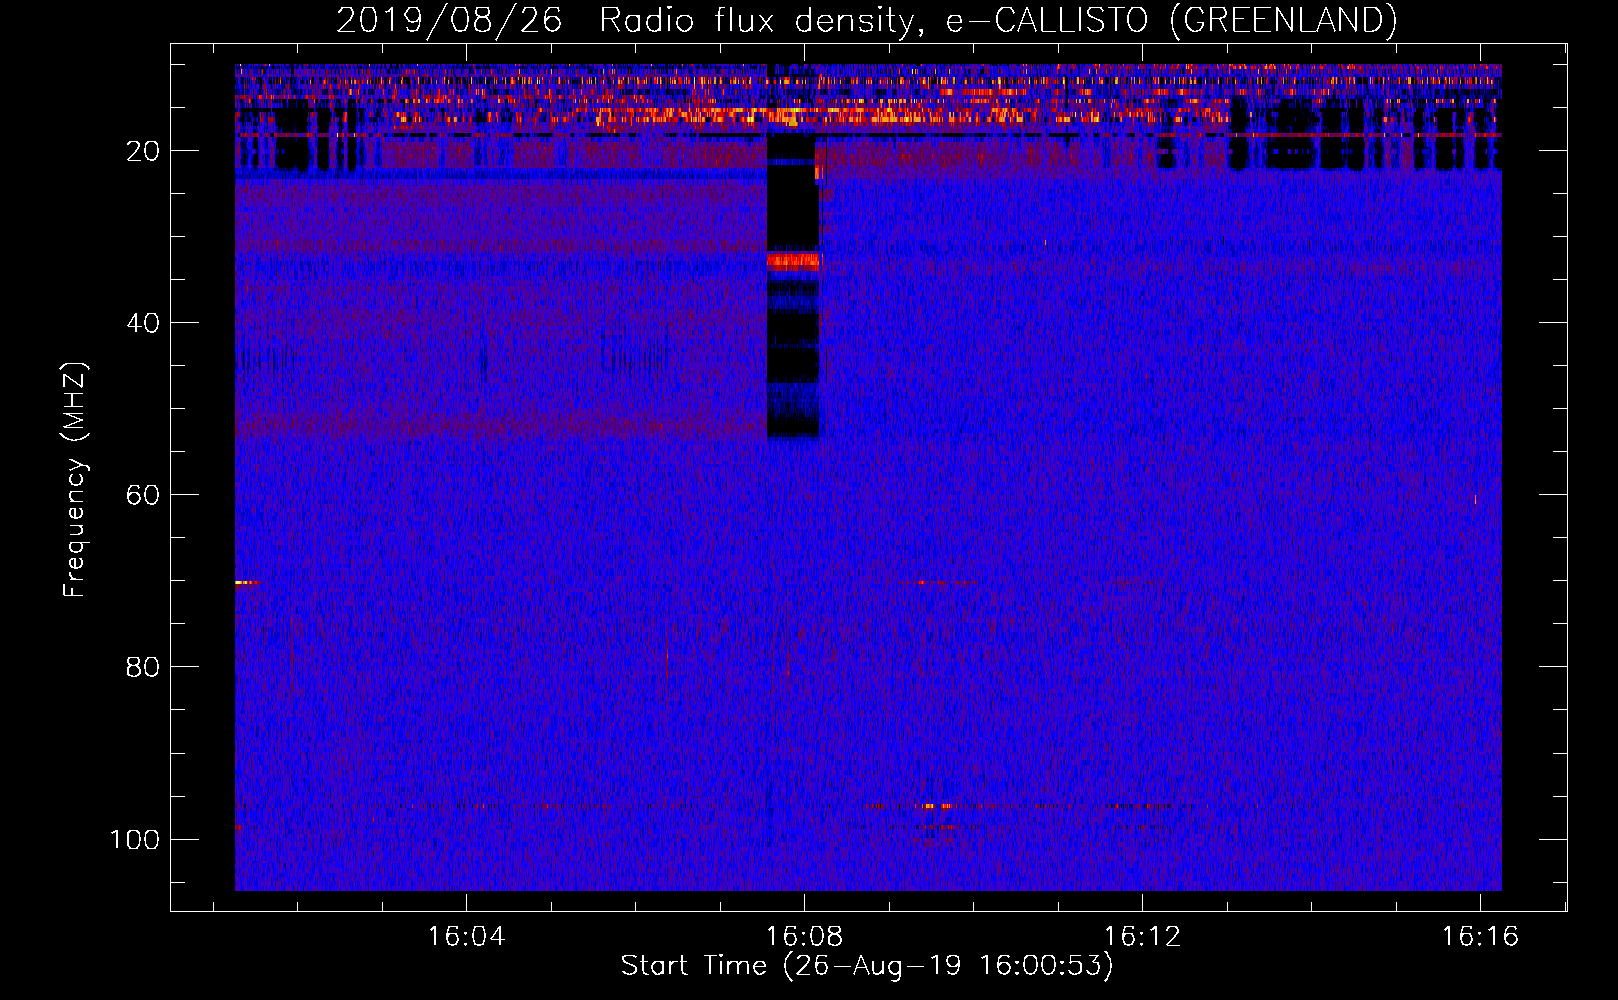Click the bright spot near 96 MHz after 16:09

(x=936, y=806)
